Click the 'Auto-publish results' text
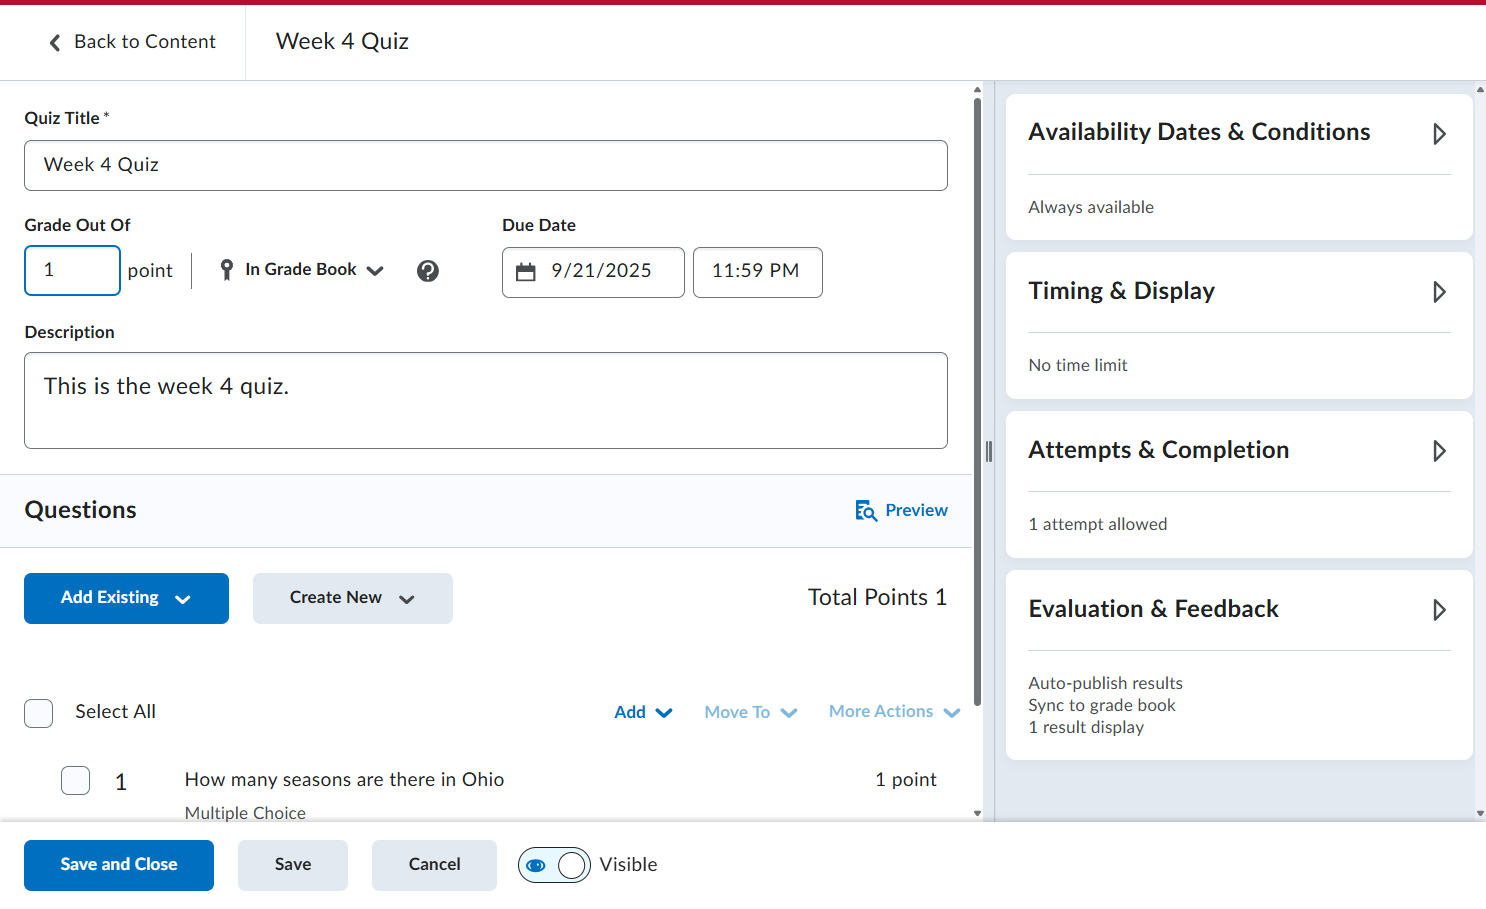This screenshot has width=1486, height=909. pyautogui.click(x=1106, y=684)
